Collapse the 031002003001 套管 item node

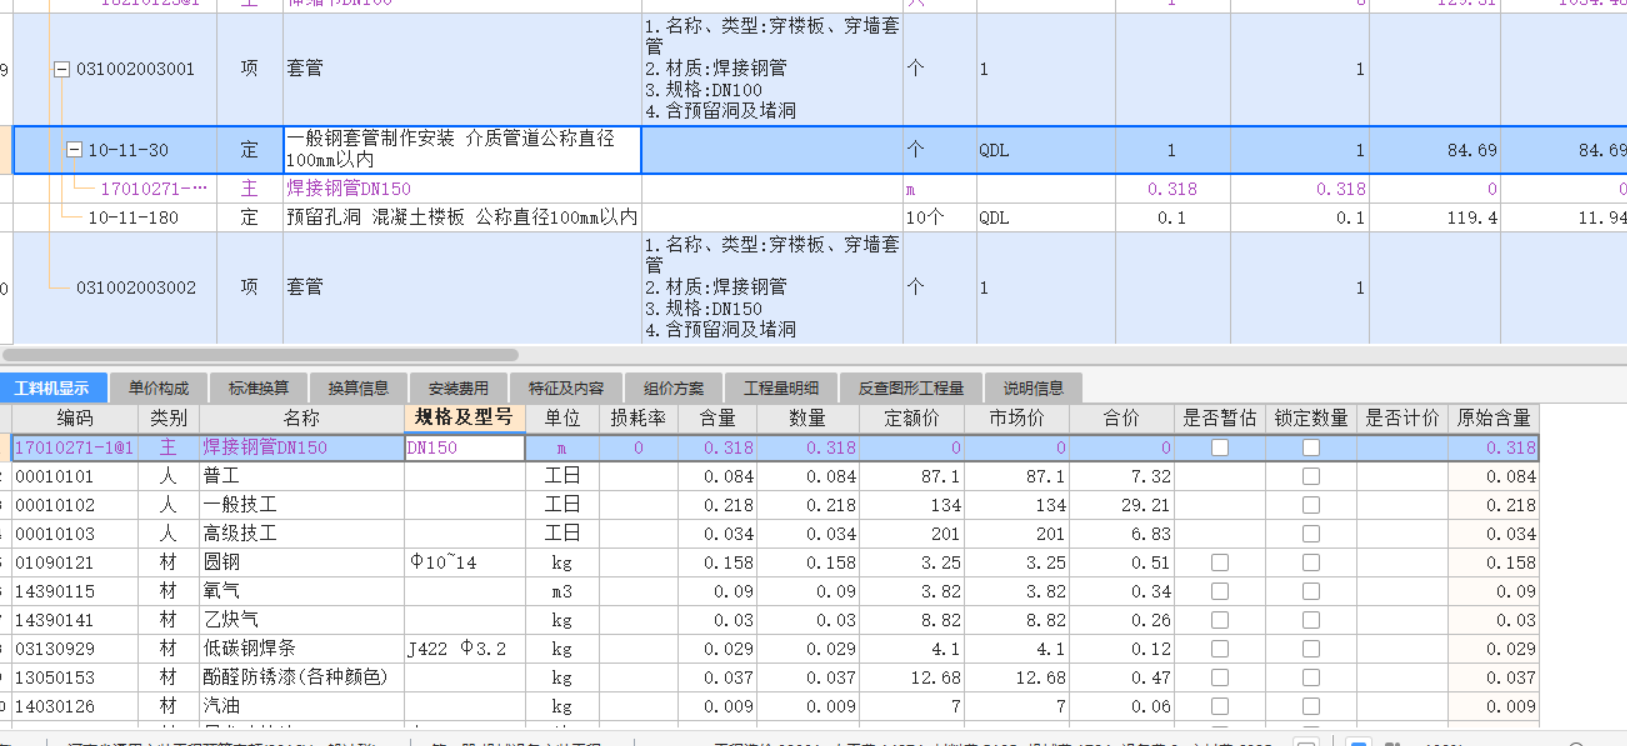[x=61, y=69]
